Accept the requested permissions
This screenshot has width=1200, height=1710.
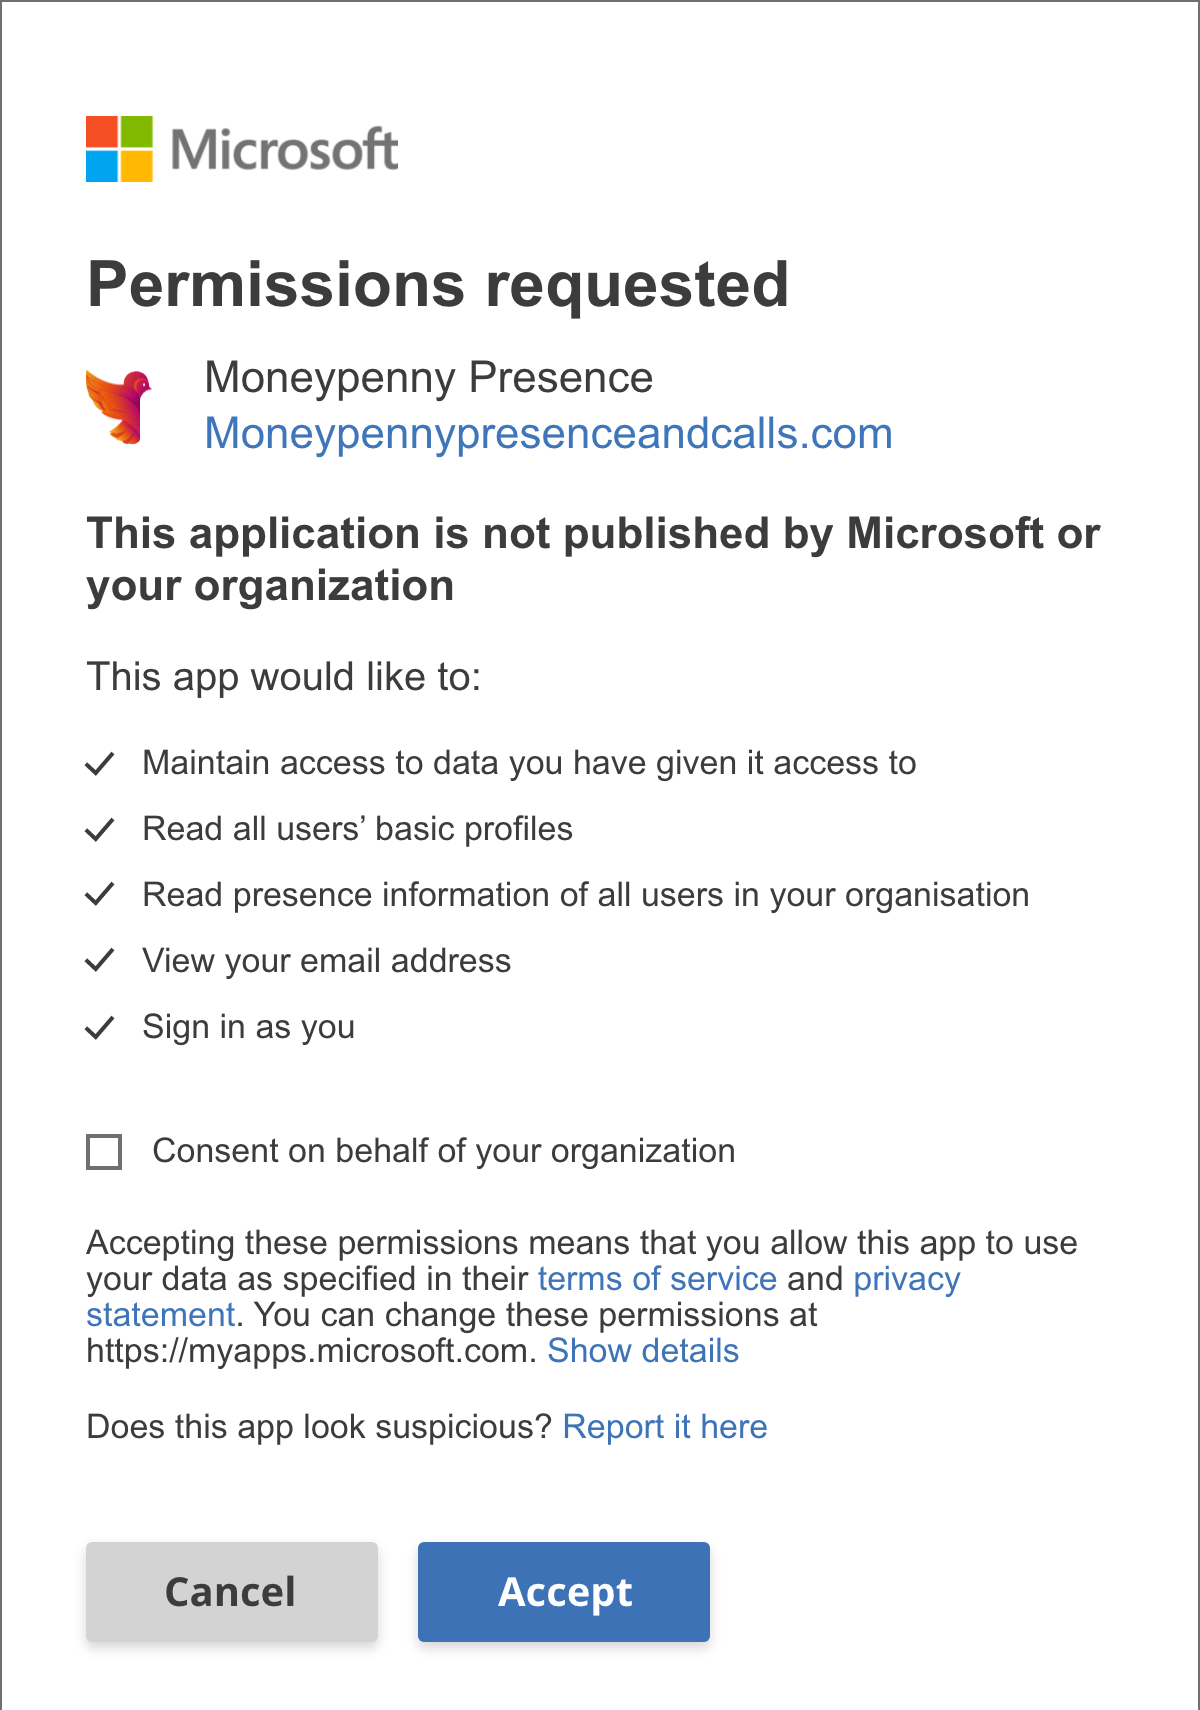coord(563,1591)
